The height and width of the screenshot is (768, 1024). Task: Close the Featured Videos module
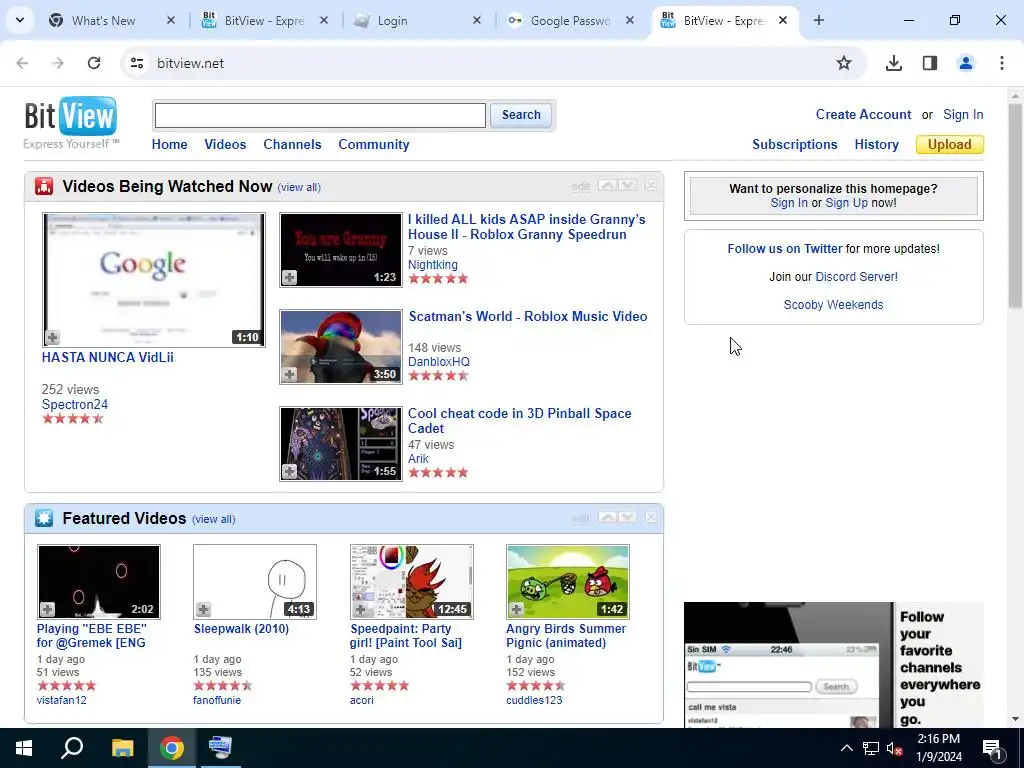click(651, 517)
